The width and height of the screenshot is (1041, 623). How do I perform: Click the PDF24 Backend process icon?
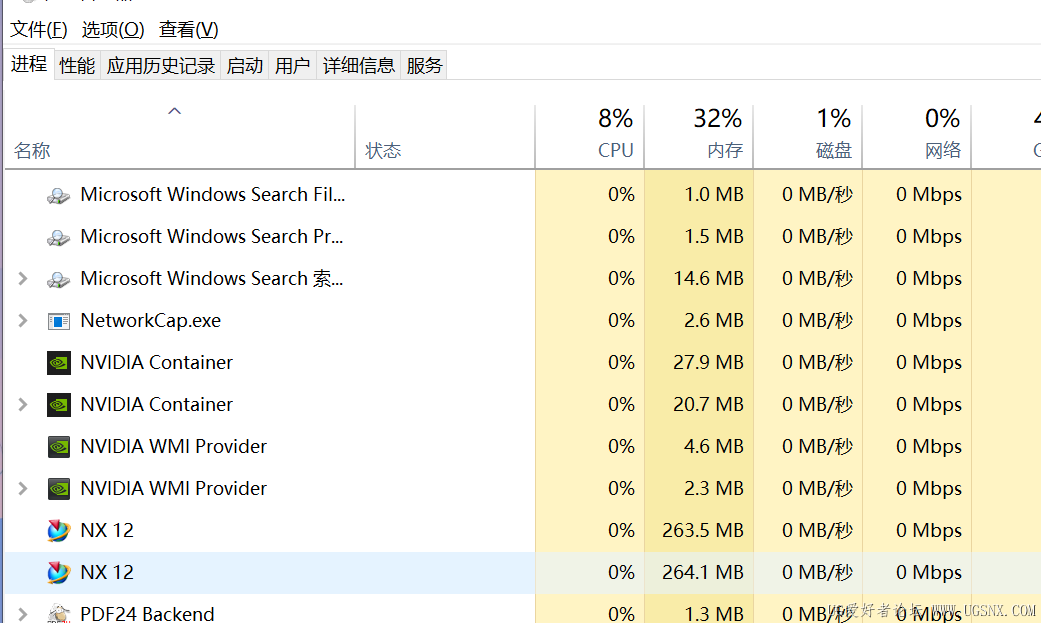58,613
